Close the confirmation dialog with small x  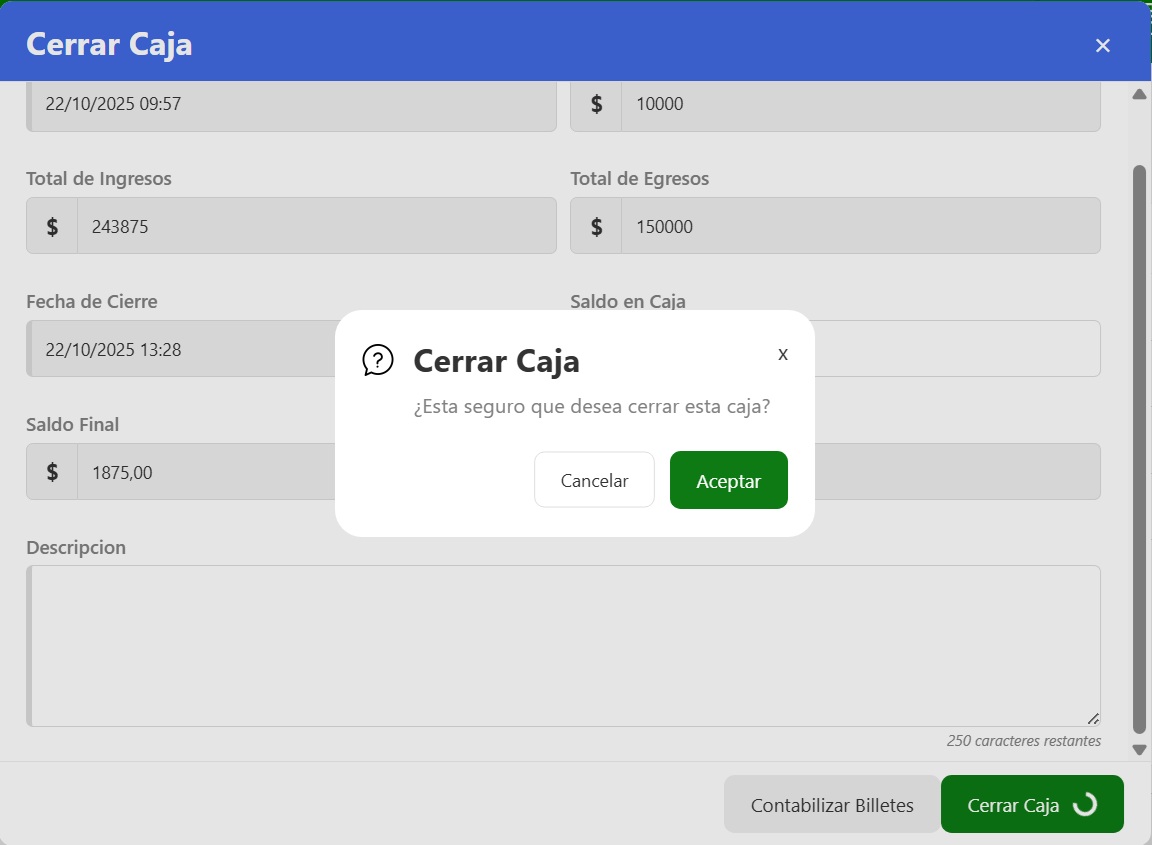[783, 354]
